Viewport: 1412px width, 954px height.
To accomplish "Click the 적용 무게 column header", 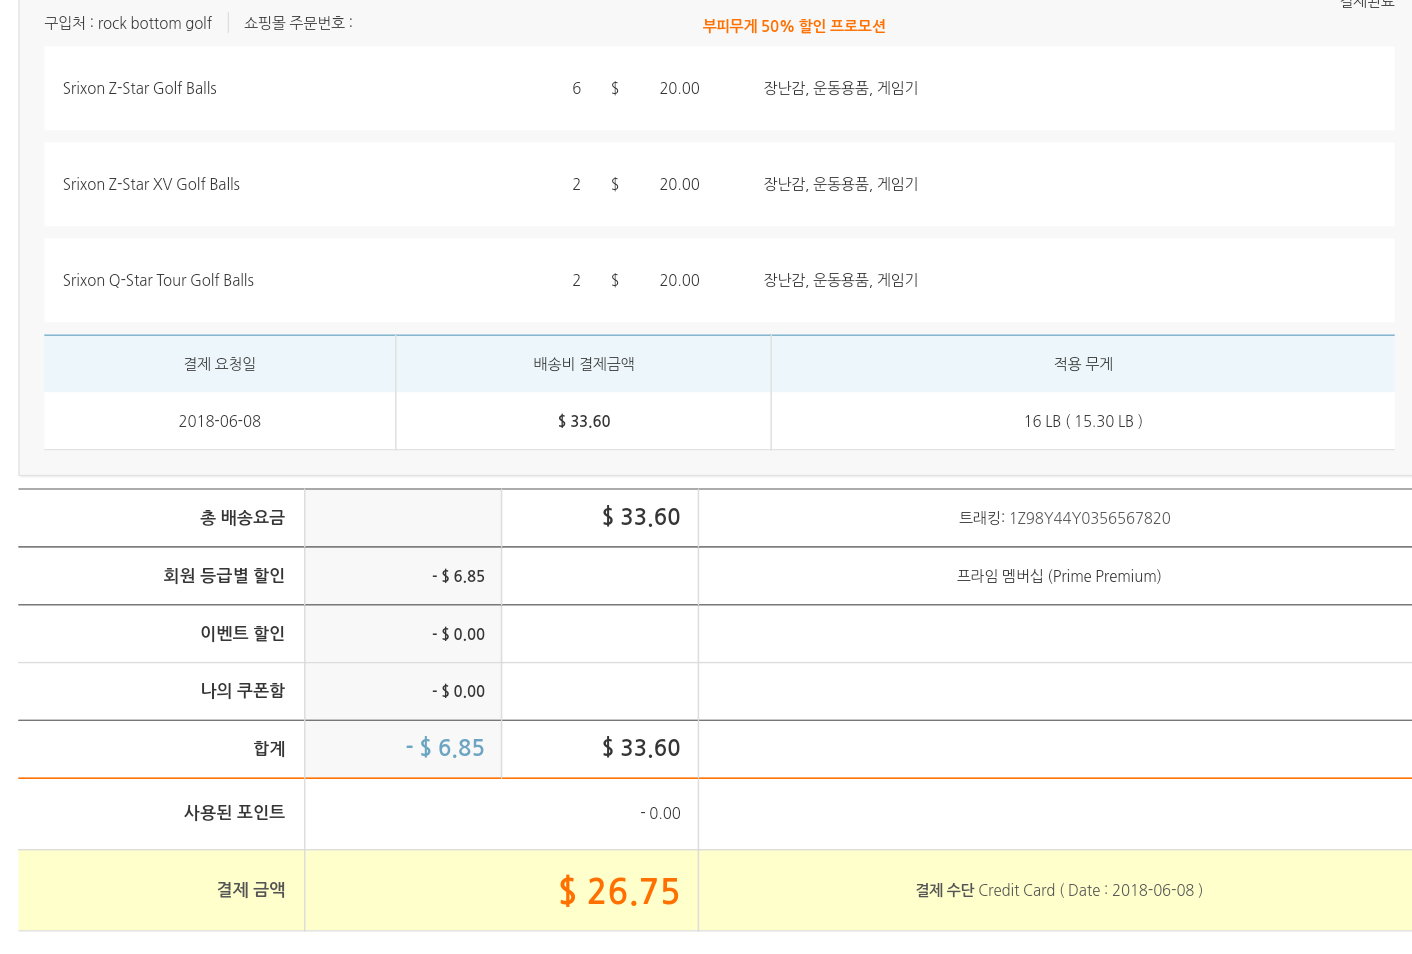I will (1083, 364).
